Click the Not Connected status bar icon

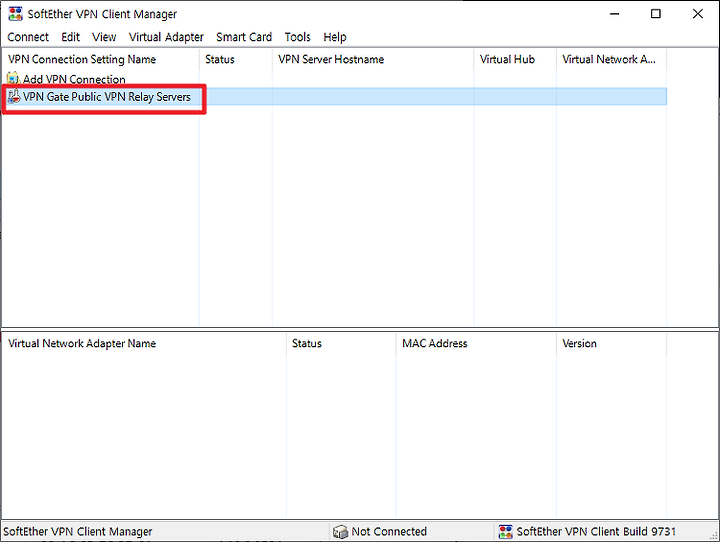click(x=340, y=531)
